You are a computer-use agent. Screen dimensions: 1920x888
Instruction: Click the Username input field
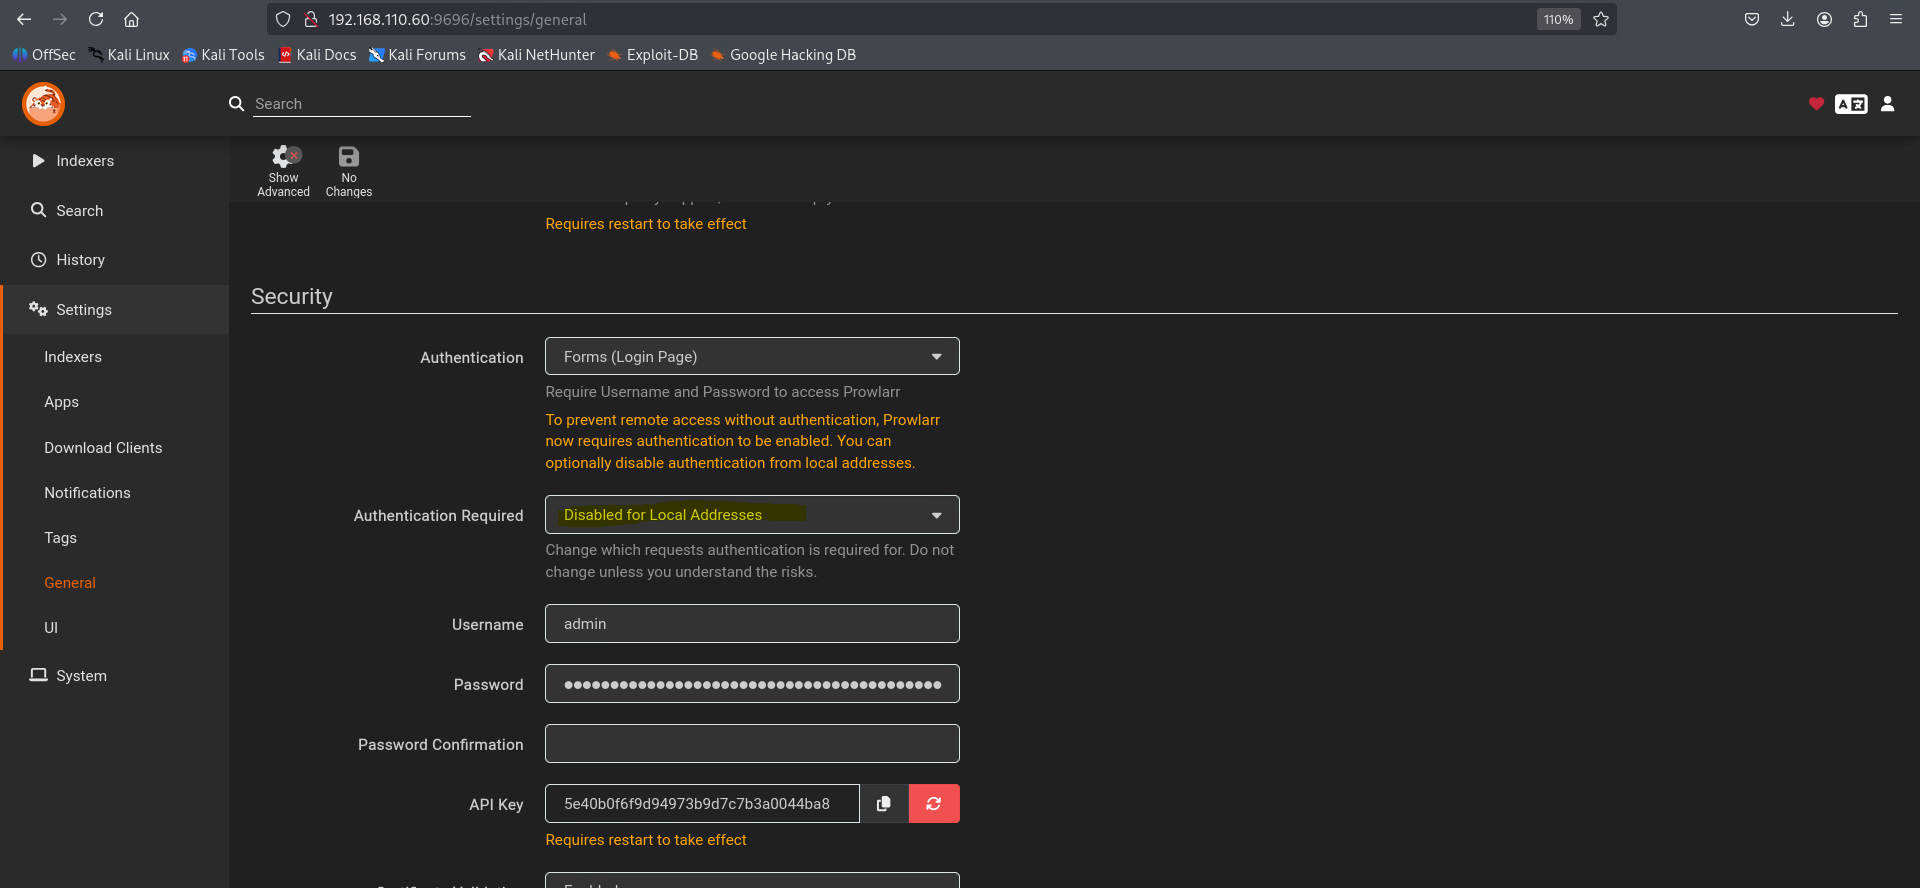click(751, 624)
